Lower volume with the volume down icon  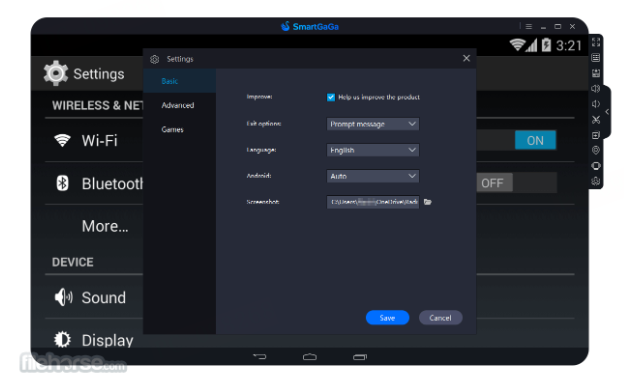click(x=596, y=104)
